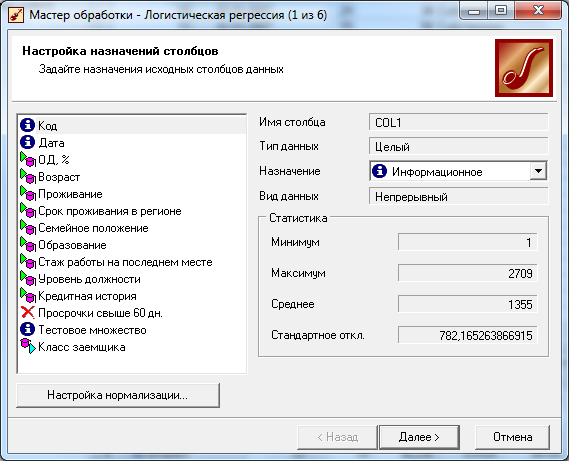Click the Тип данных field showing Целый

click(x=459, y=147)
